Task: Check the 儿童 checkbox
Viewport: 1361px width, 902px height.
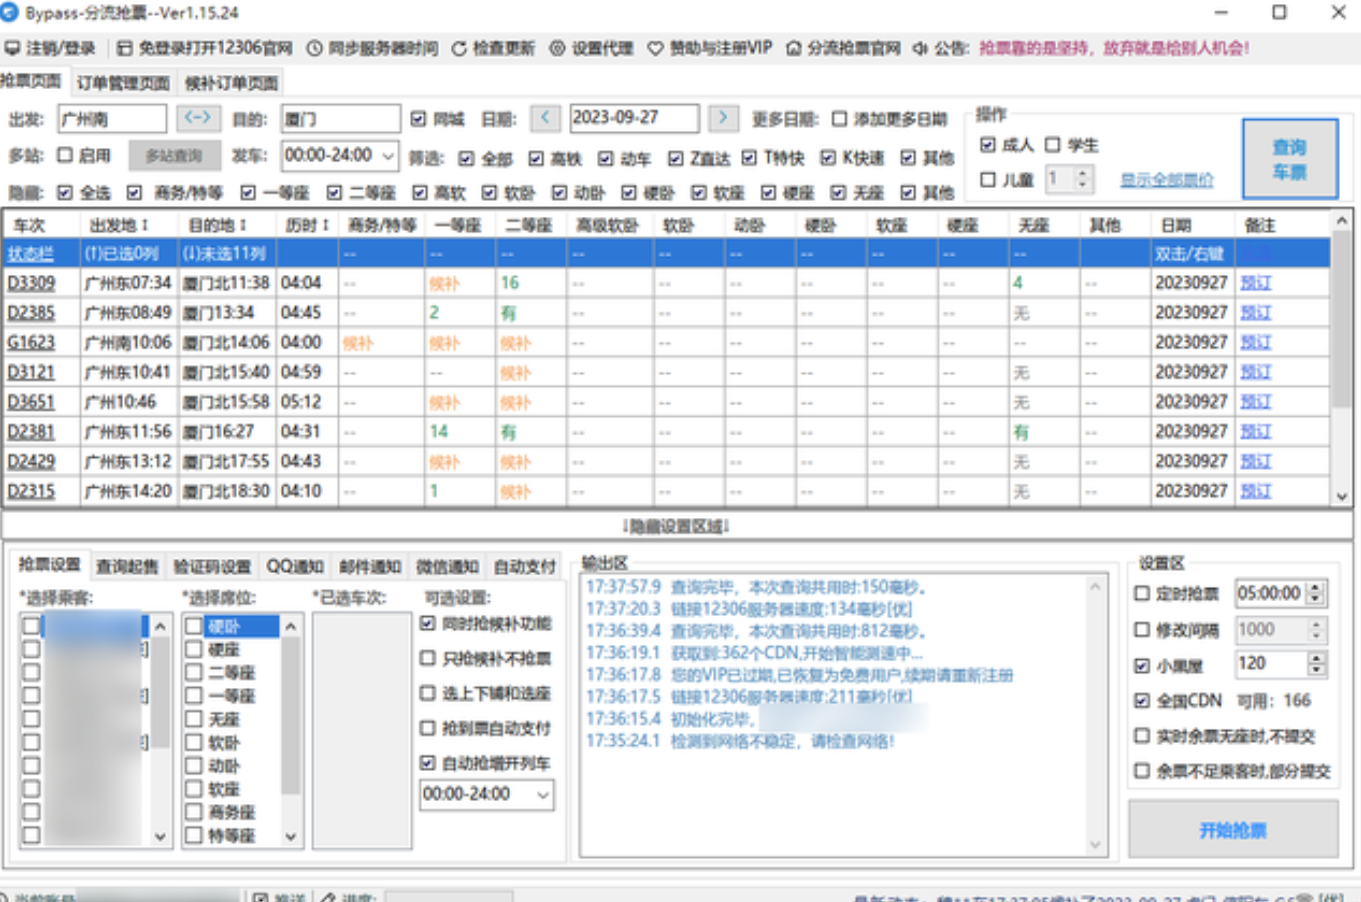Action: click(x=988, y=180)
